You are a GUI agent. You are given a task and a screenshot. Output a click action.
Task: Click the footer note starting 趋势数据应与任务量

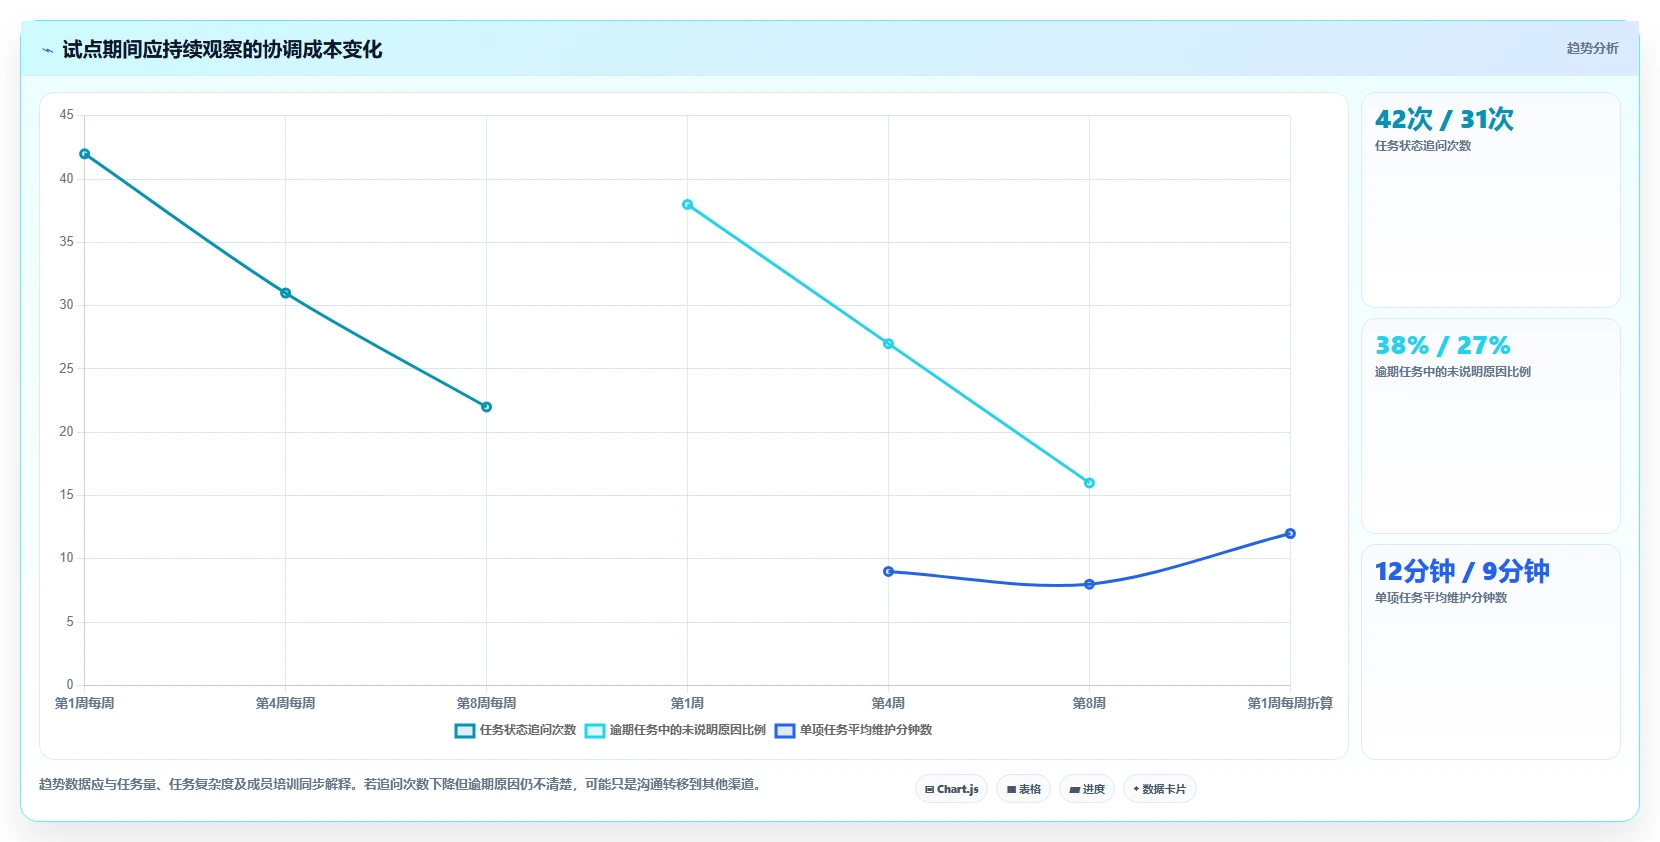point(403,784)
